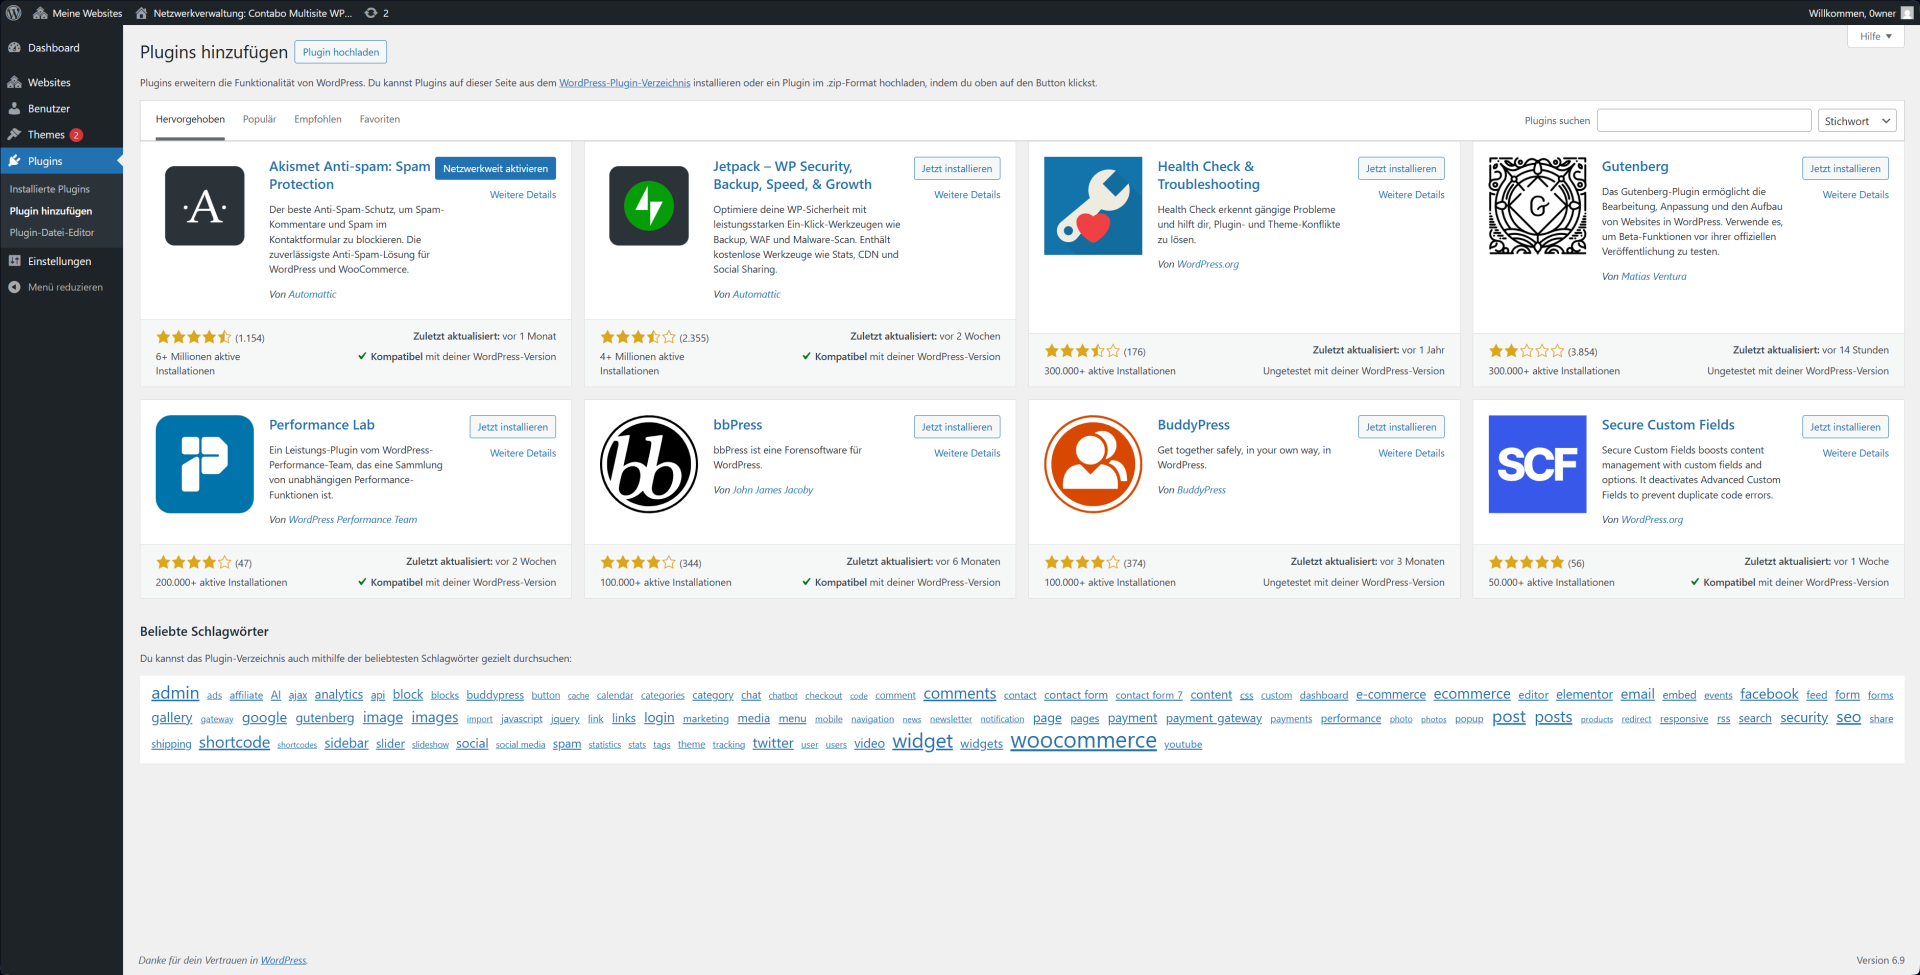Open the Benutzer sidebar icon
The image size is (1920, 975).
coord(14,108)
